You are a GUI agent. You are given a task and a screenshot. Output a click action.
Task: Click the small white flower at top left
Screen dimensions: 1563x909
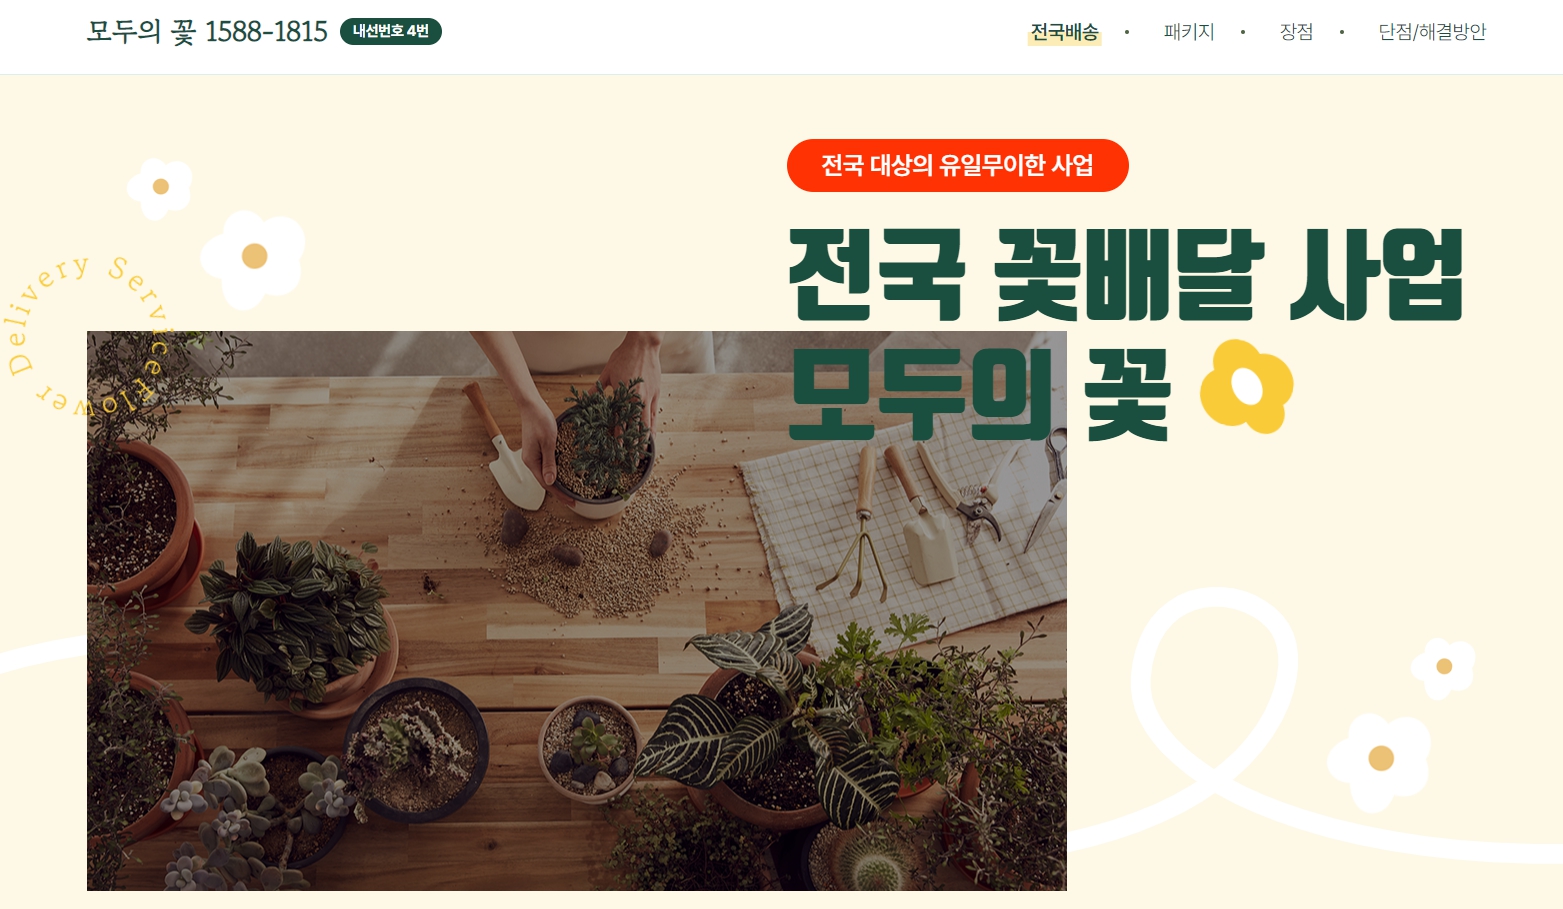click(160, 187)
